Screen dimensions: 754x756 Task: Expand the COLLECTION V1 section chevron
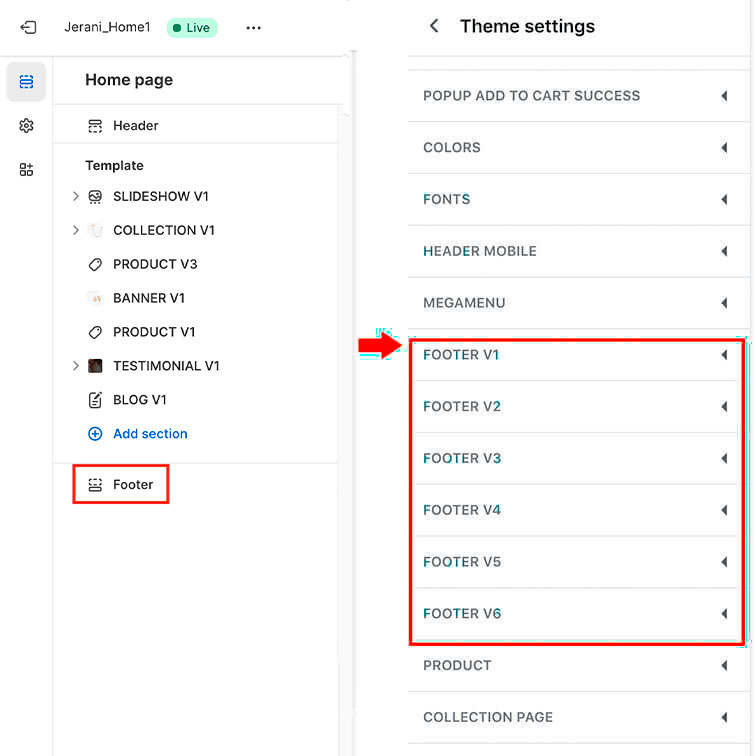pyautogui.click(x=76, y=230)
